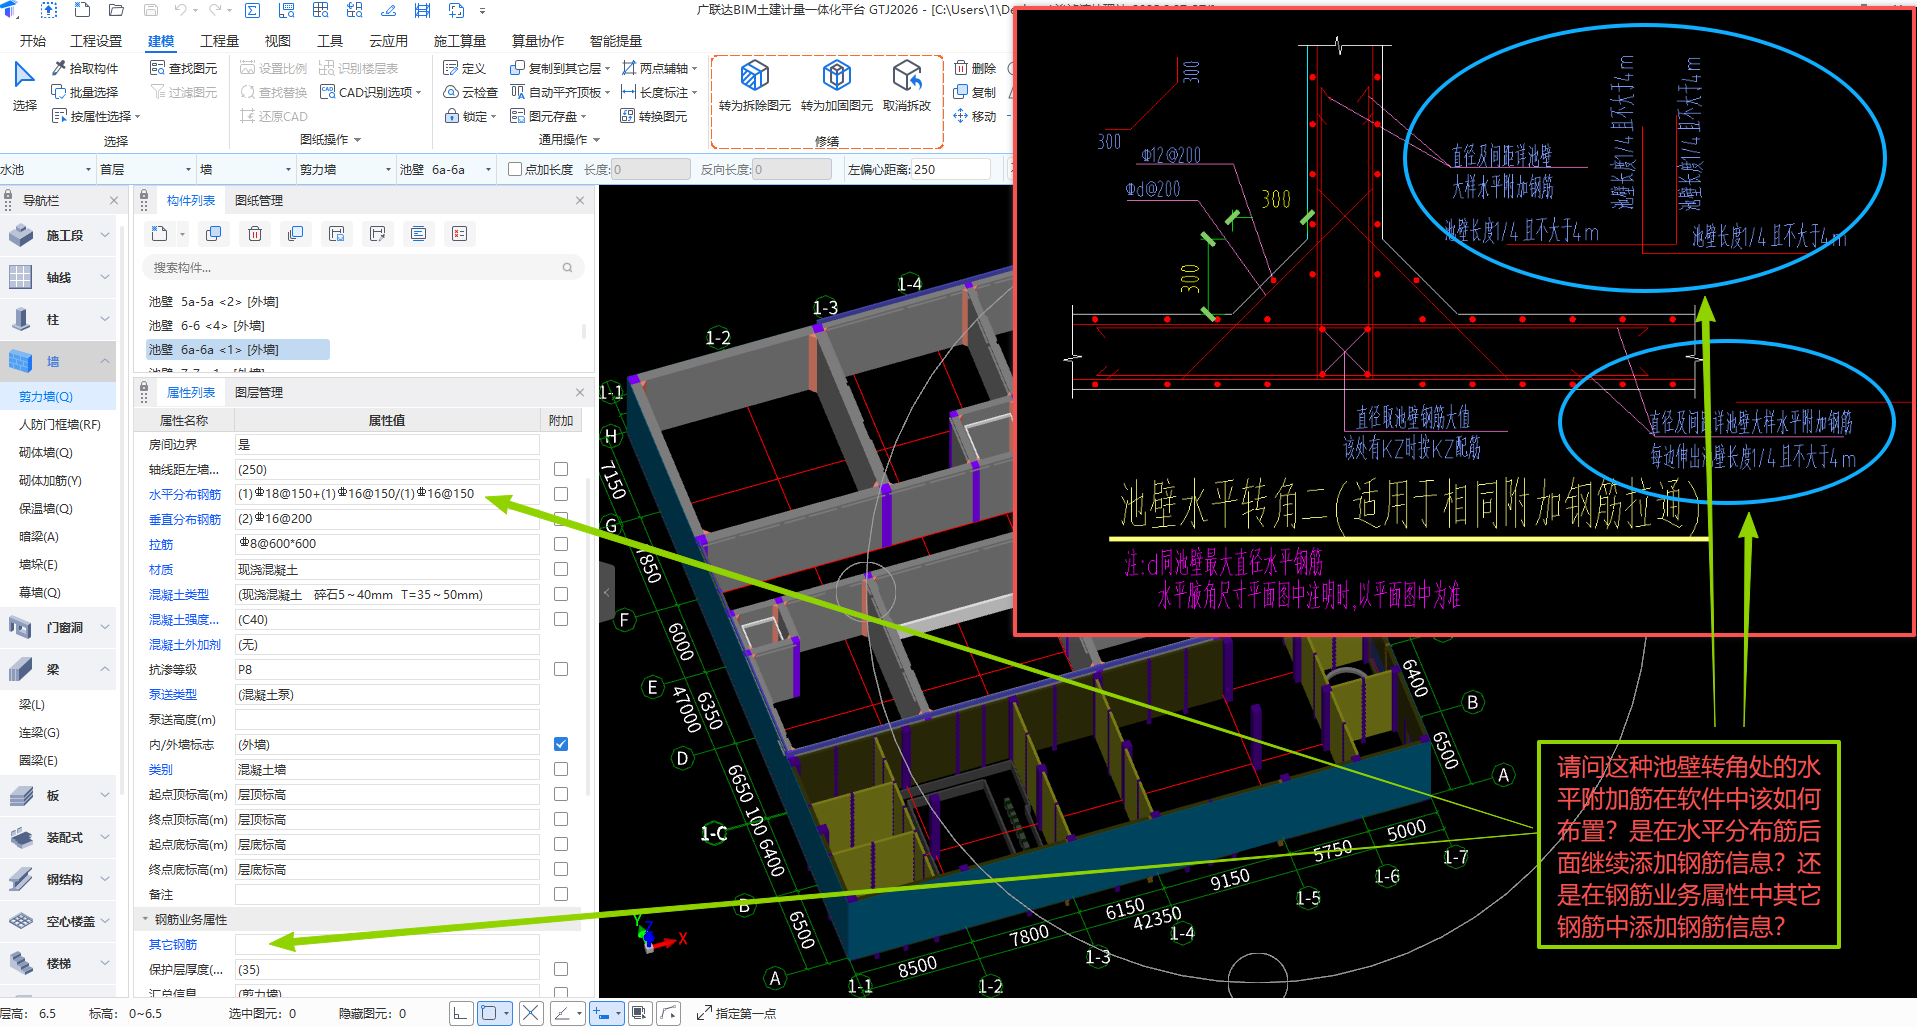The image size is (1917, 1027).
Task: Toggle 附加 checkbox for 拉筋 row
Action: tap(561, 544)
